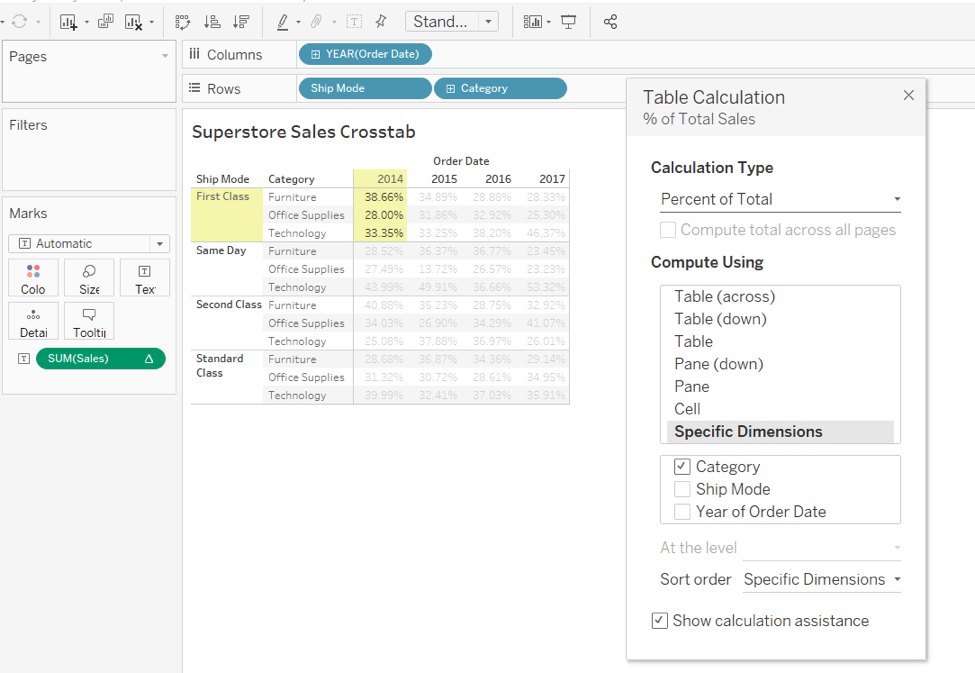Activate the Highlight pen icon
The height and width of the screenshot is (673, 975).
point(283,21)
